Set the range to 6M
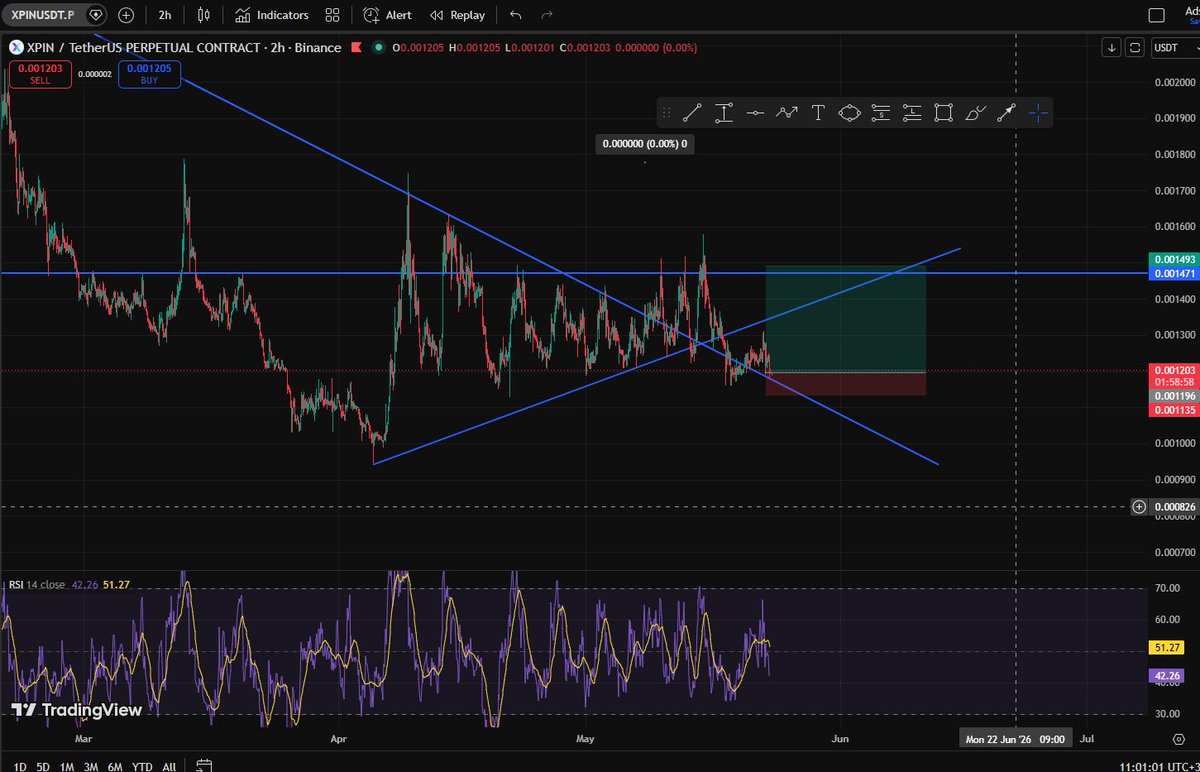 (115, 766)
